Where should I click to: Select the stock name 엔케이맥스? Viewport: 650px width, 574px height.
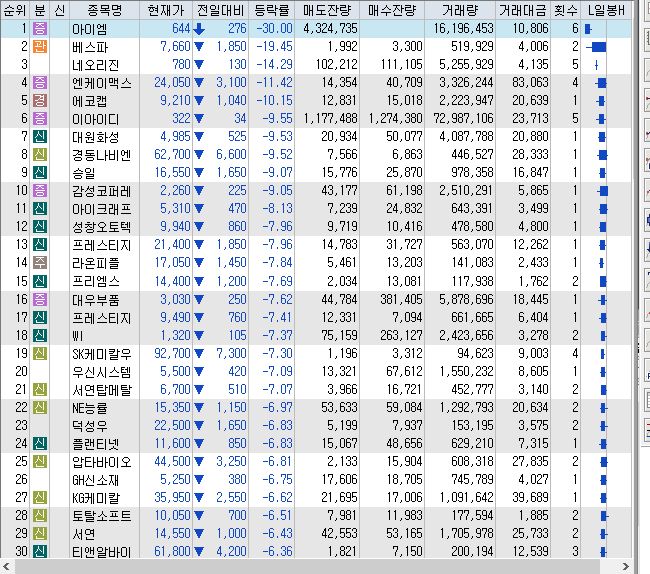[x=102, y=83]
